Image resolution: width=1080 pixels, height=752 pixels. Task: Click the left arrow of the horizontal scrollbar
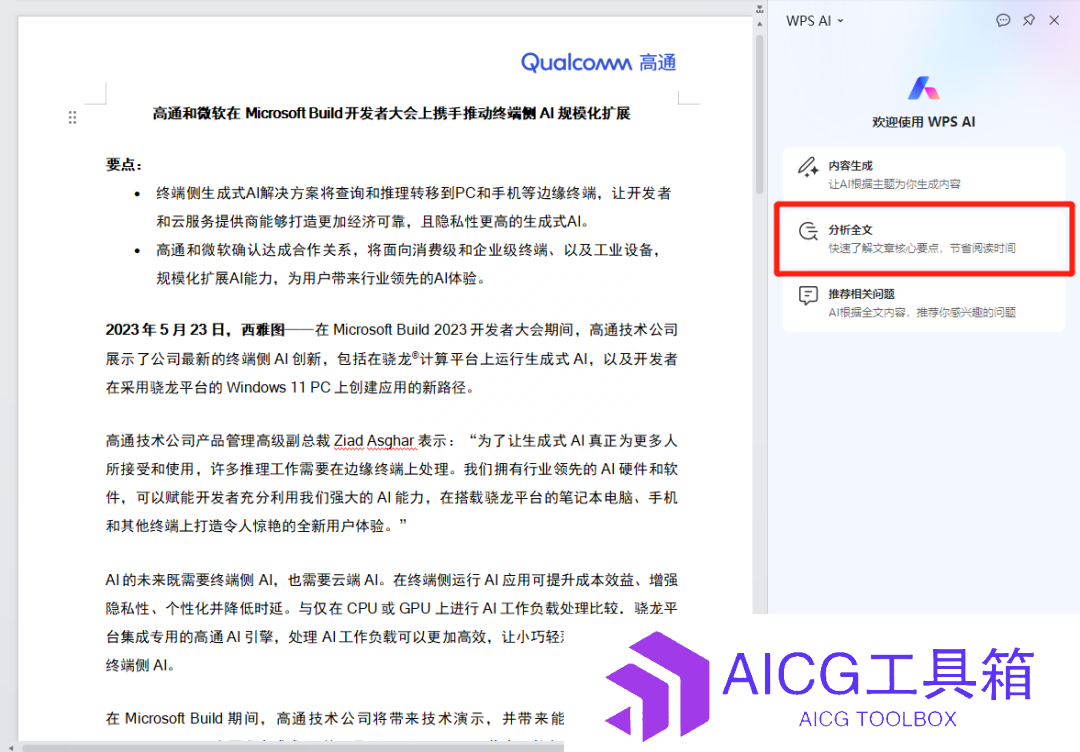click(x=10, y=747)
